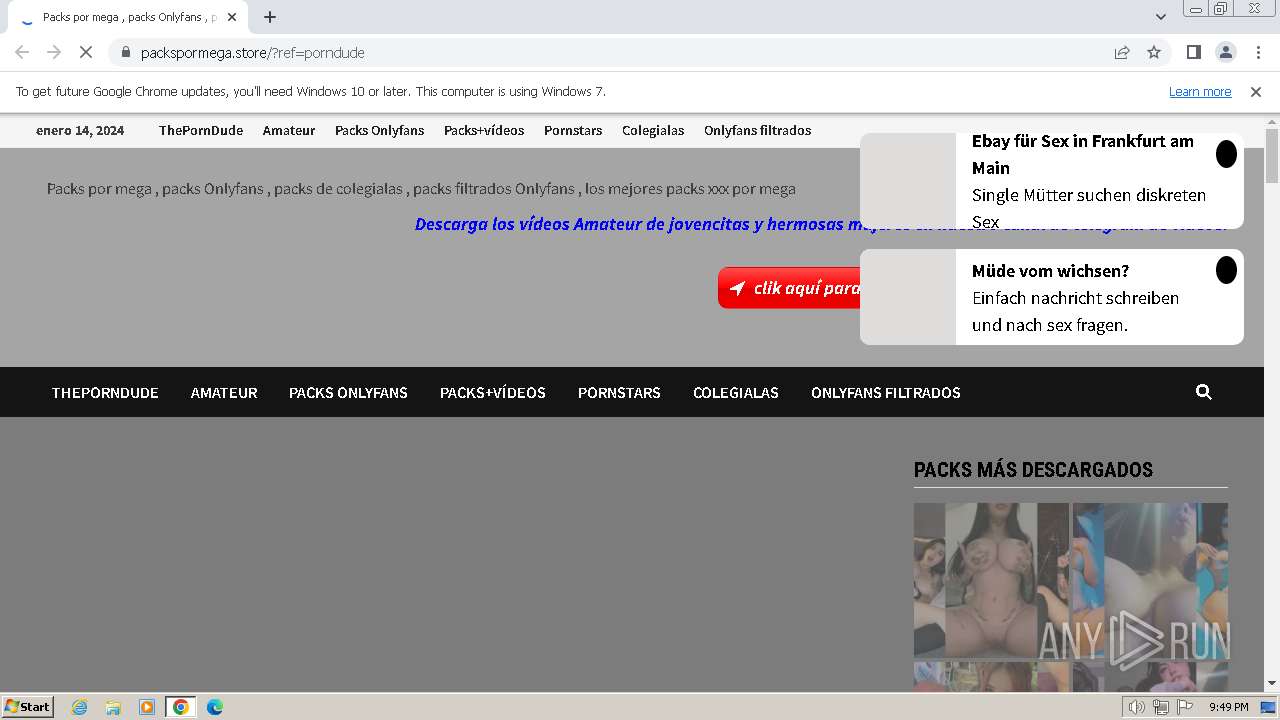
Task: Dismiss the Chrome update infobar
Action: (1256, 91)
